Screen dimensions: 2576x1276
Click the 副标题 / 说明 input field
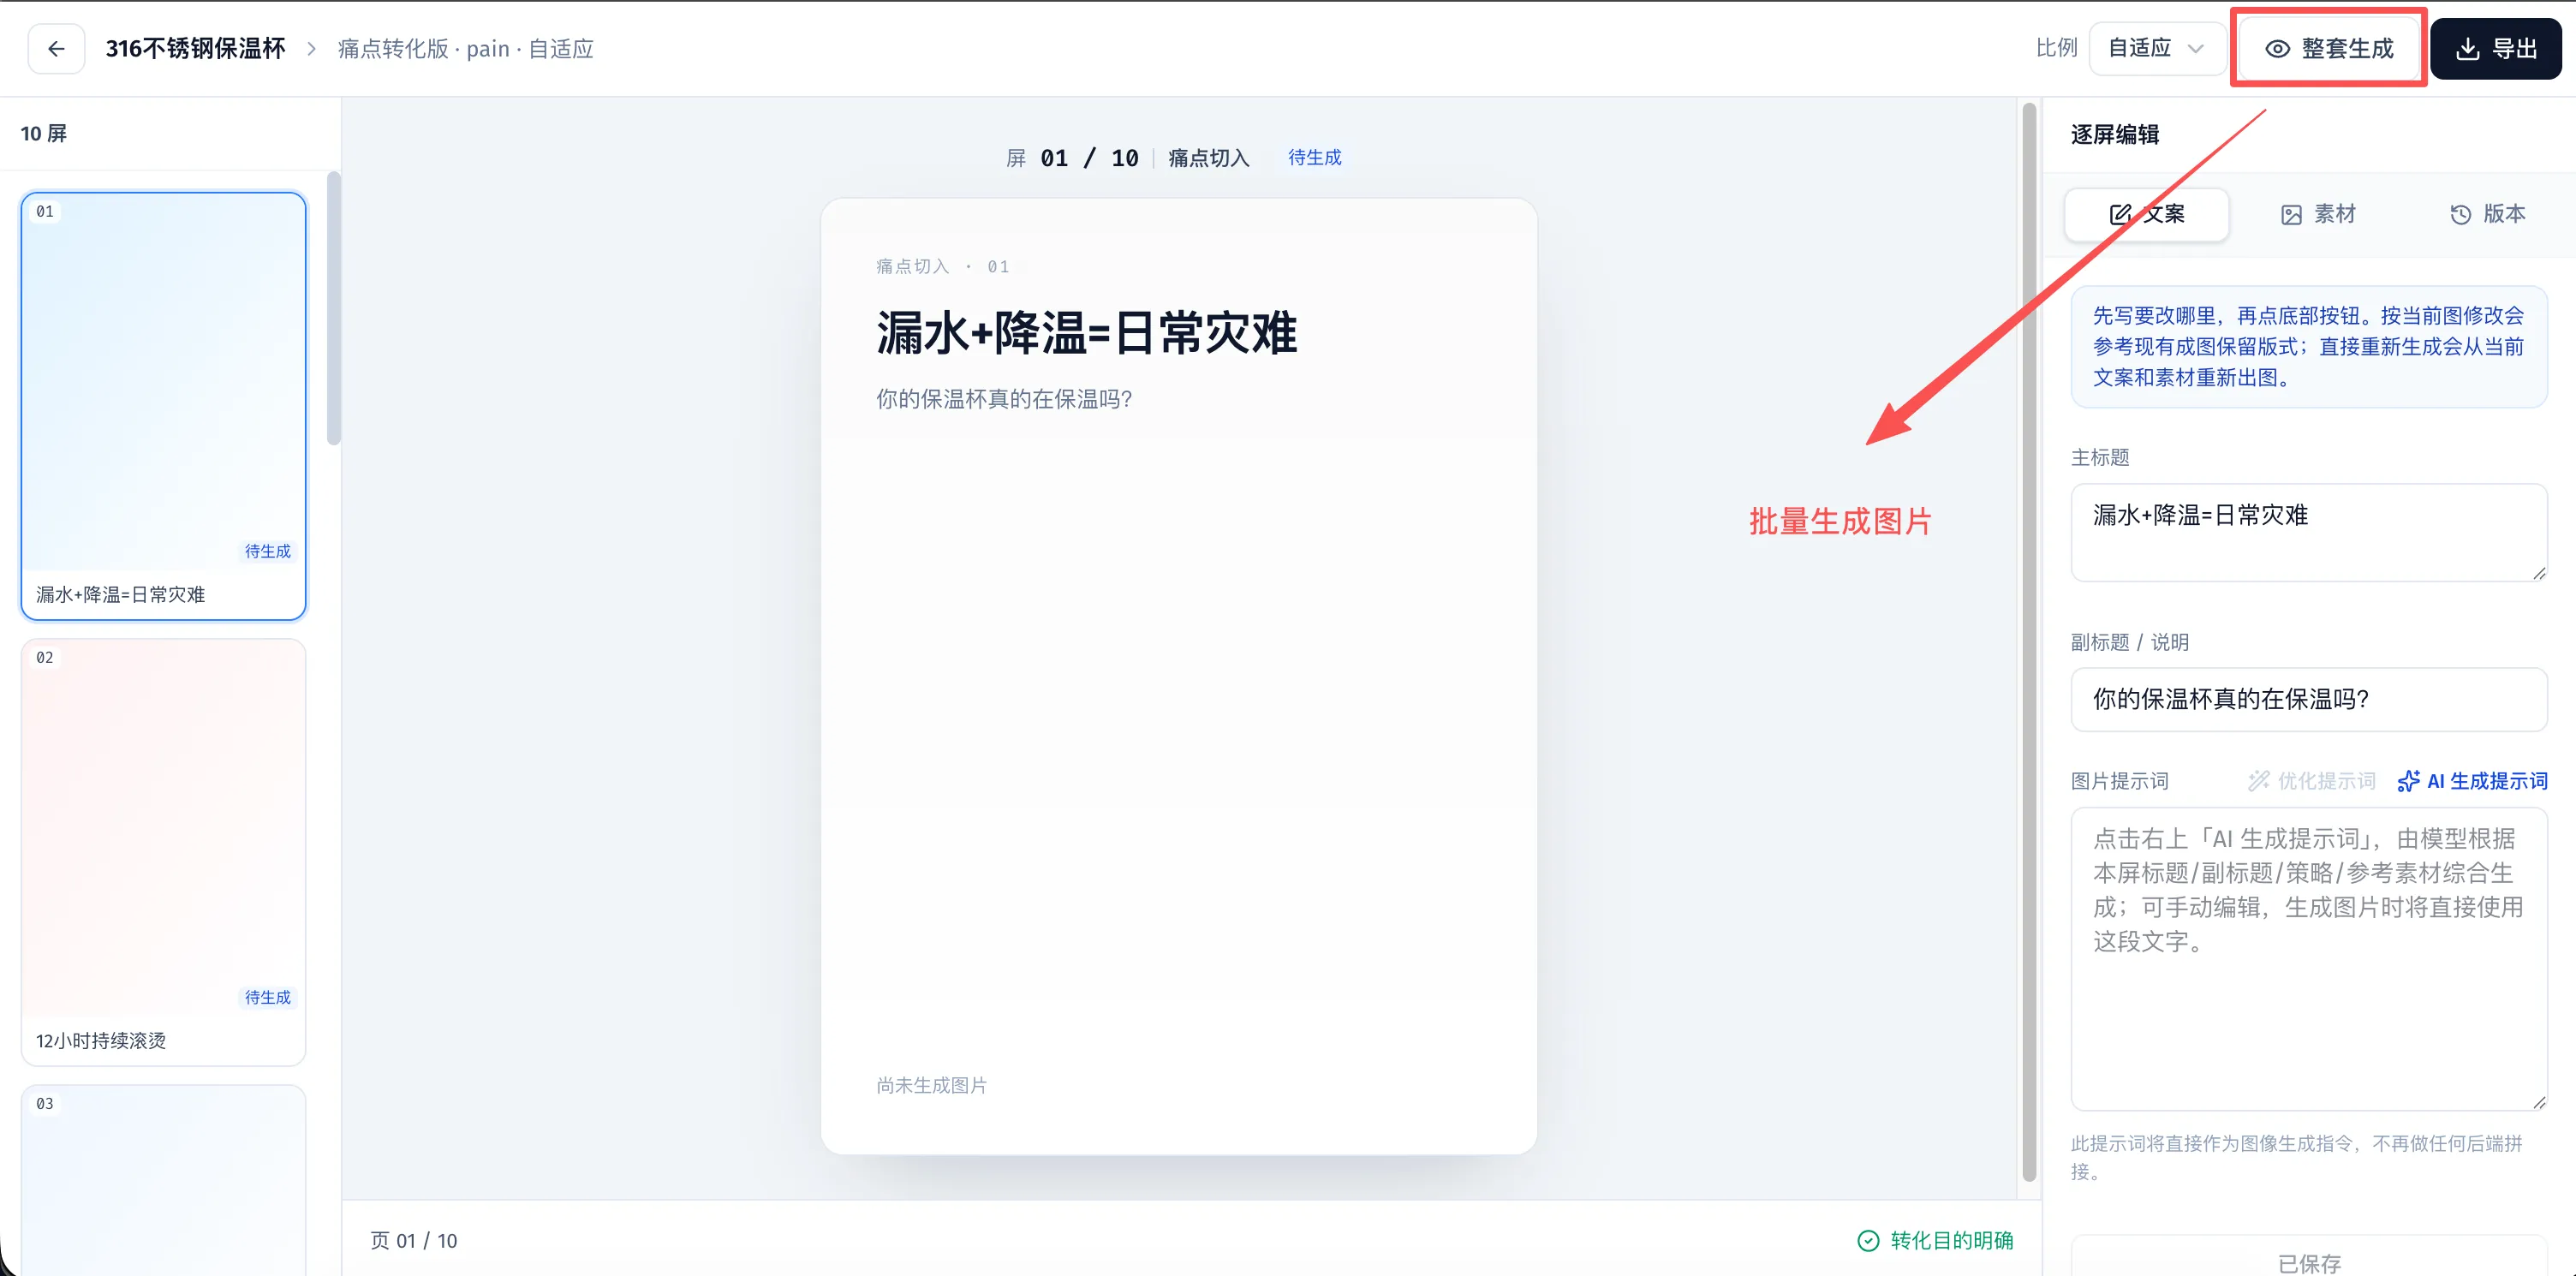(x=2308, y=699)
